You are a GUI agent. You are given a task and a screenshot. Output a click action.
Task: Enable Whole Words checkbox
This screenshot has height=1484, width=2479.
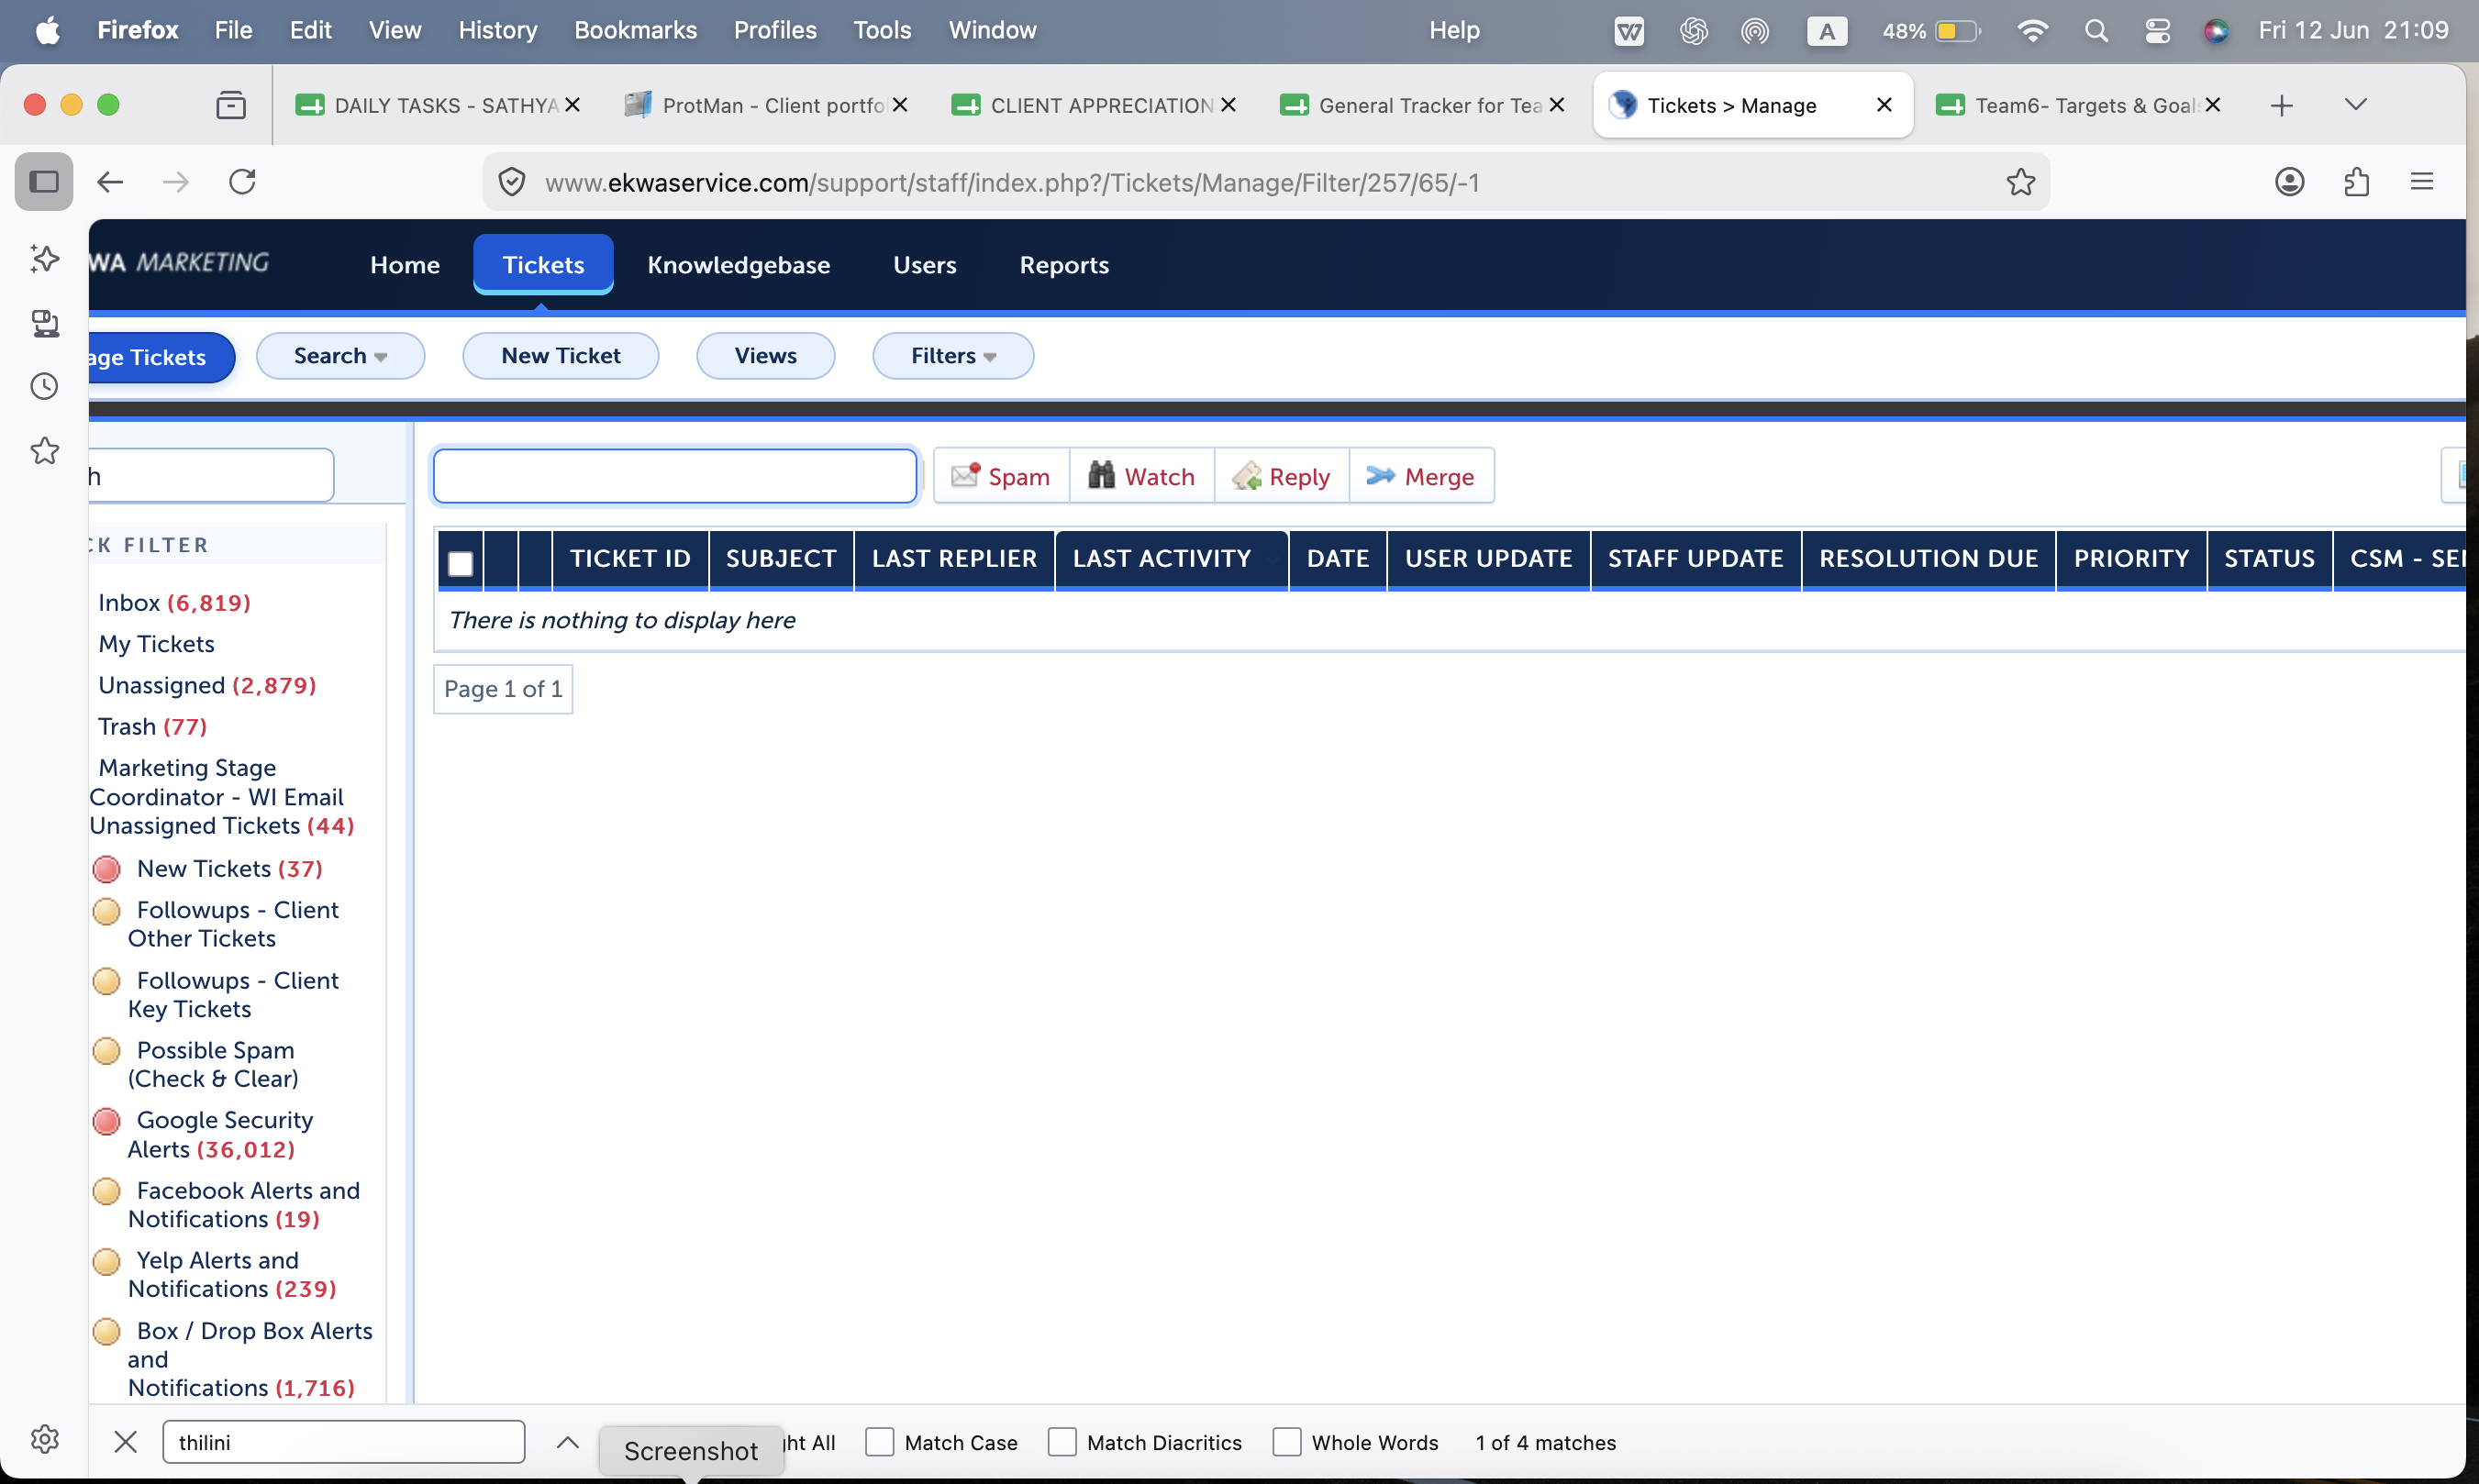point(1286,1442)
